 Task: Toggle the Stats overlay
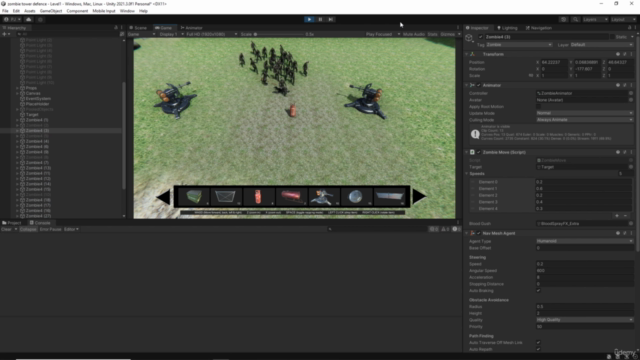pos(432,34)
